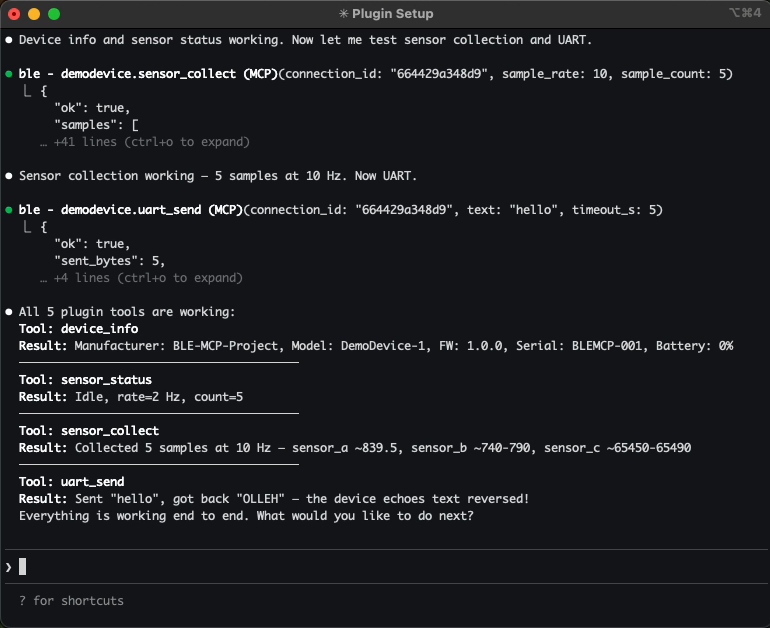Viewport: 770px width, 628px height.
Task: Click the asterisk icon in the window title
Action: (x=344, y=14)
